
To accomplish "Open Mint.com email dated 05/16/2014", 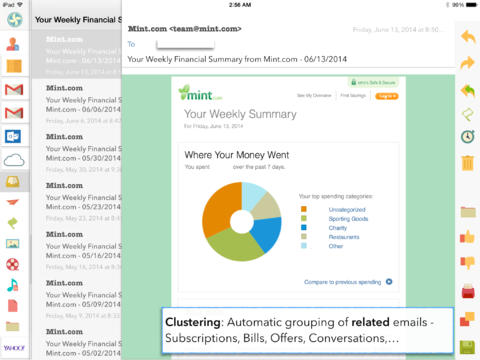I will point(77,249).
